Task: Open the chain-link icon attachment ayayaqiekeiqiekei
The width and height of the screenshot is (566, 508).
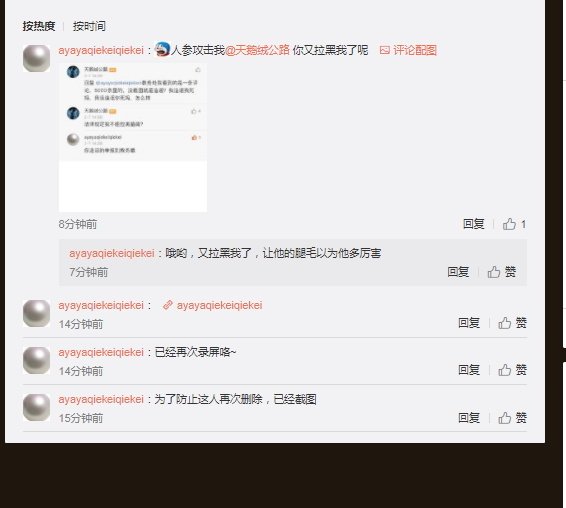Action: 213,305
